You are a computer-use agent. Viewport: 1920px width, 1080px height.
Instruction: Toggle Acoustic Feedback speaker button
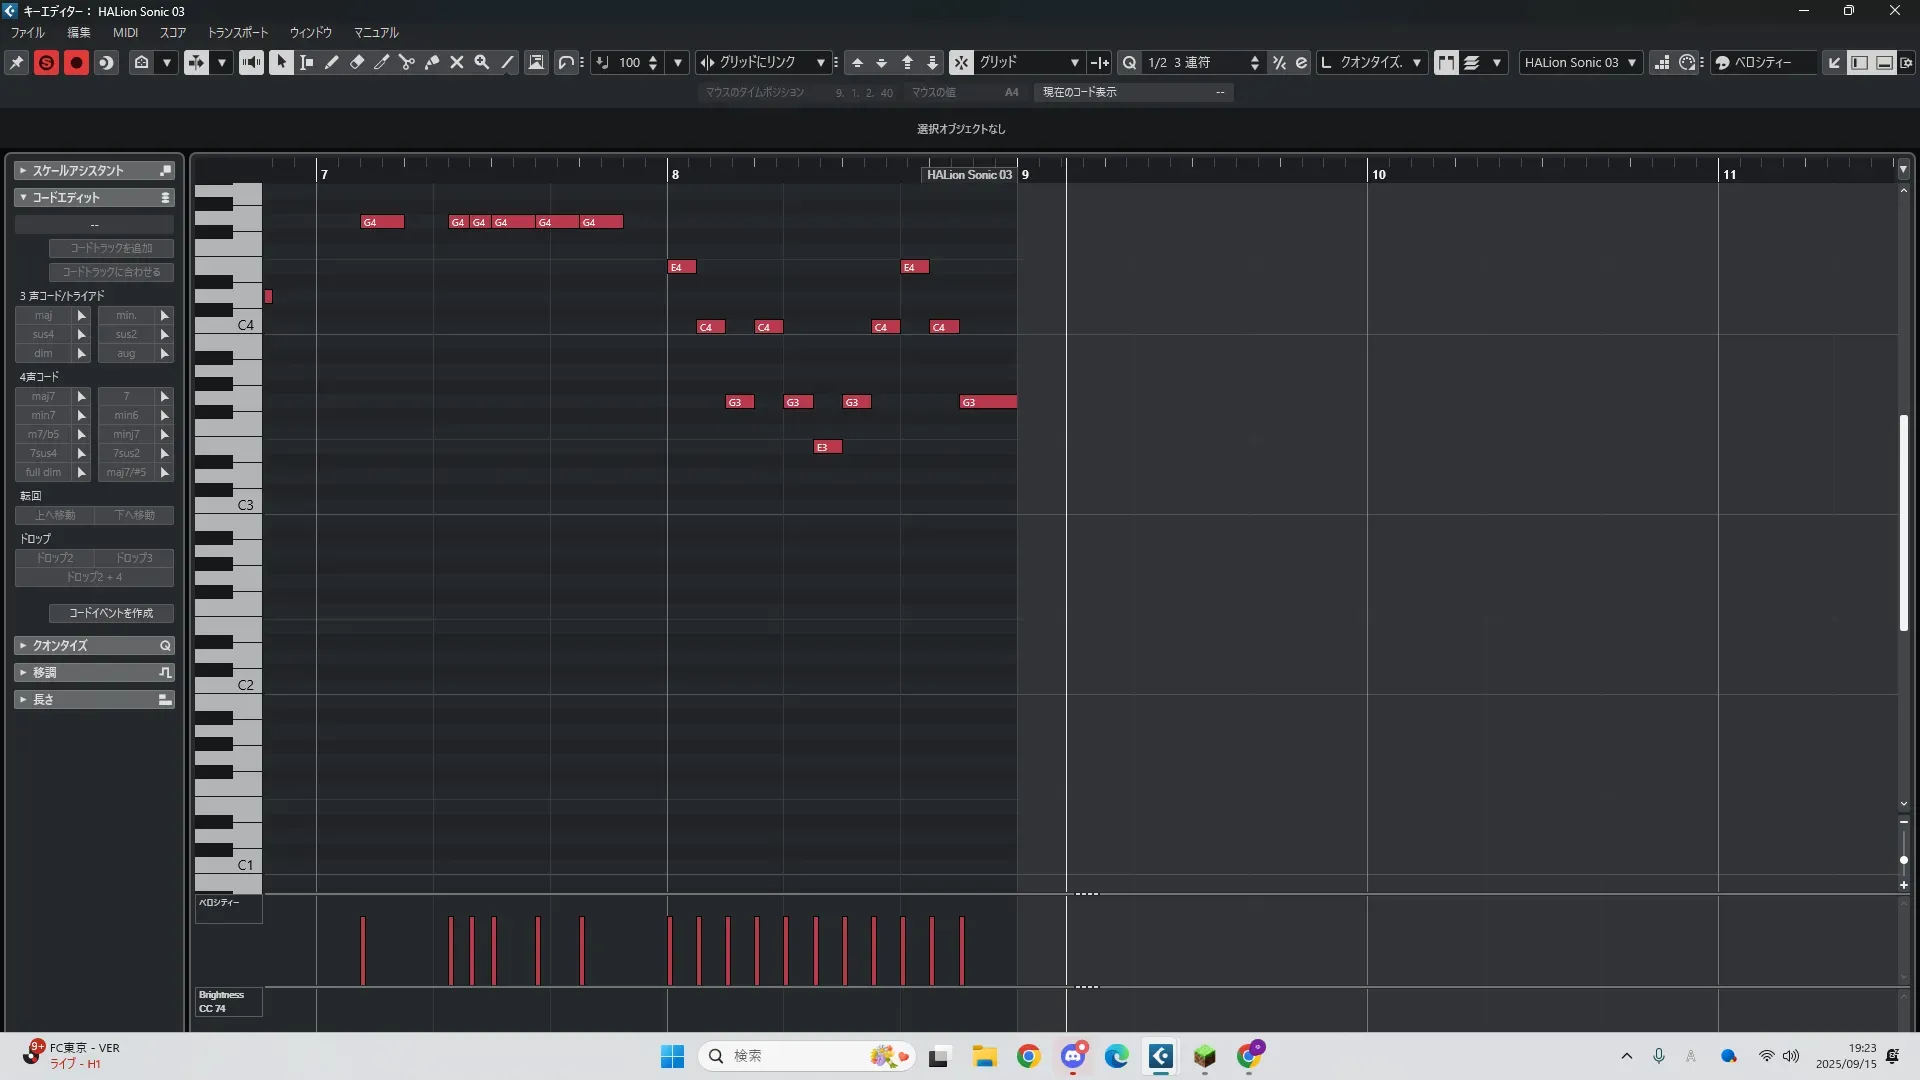pos(251,62)
